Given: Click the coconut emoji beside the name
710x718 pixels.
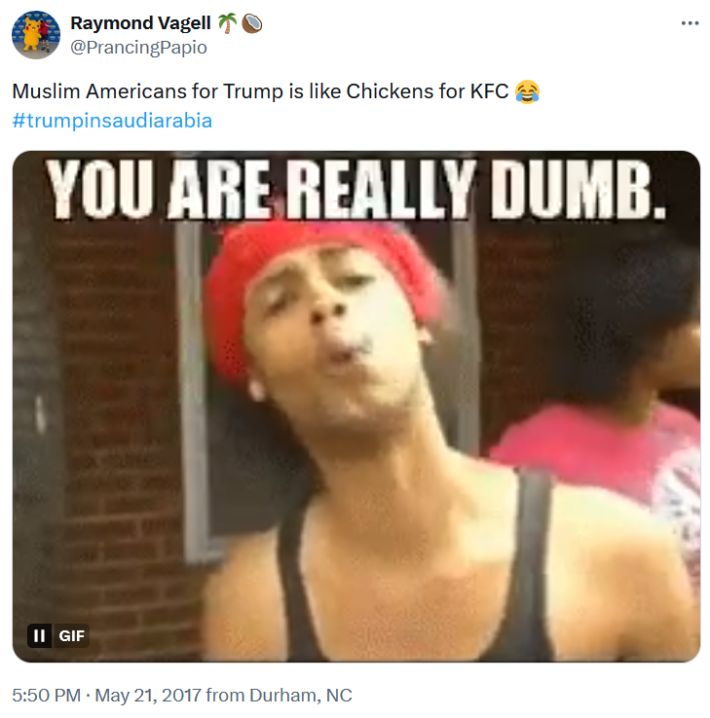Looking at the screenshot, I should click(x=252, y=23).
